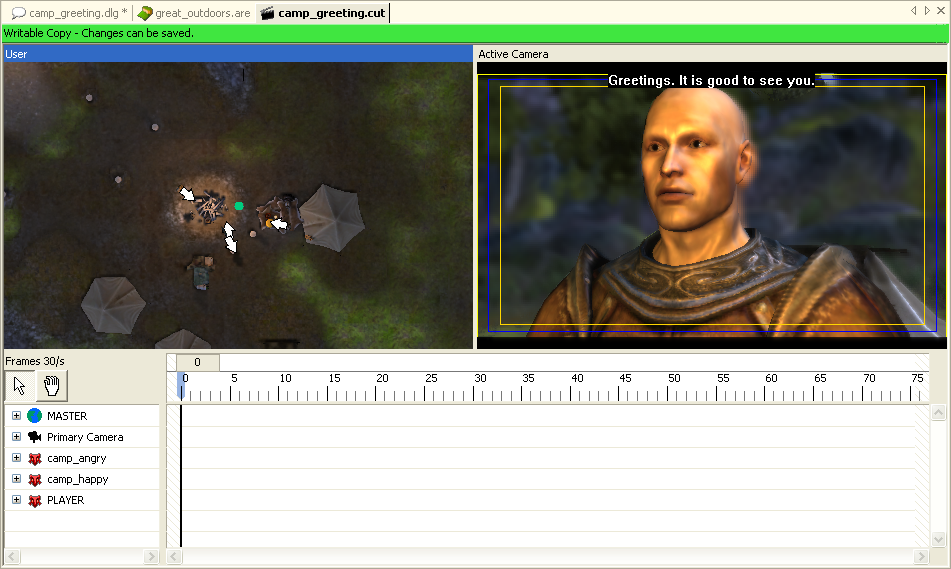This screenshot has width=951, height=569.
Task: Open the great_outdoors.are tab
Action: pos(194,13)
